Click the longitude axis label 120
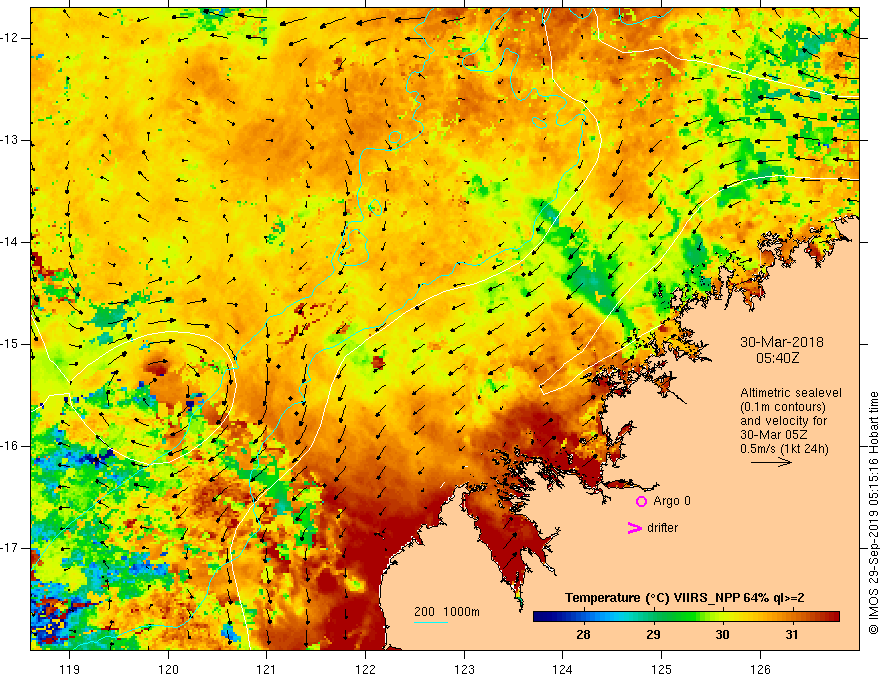880x680 pixels. tap(168, 669)
